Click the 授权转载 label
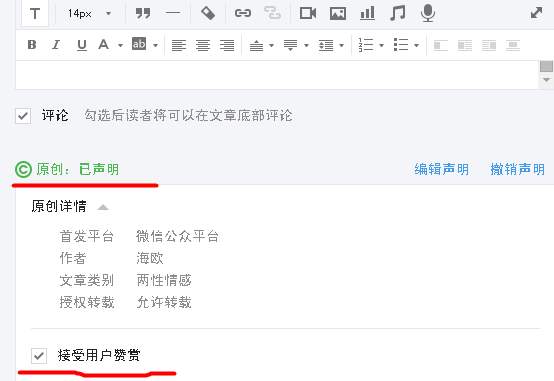Image resolution: width=554 pixels, height=381 pixels. pyautogui.click(x=87, y=302)
